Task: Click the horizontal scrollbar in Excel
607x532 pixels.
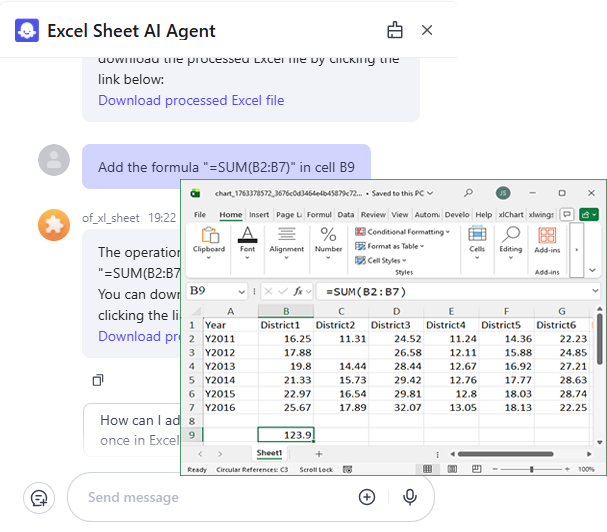Action: [505, 454]
